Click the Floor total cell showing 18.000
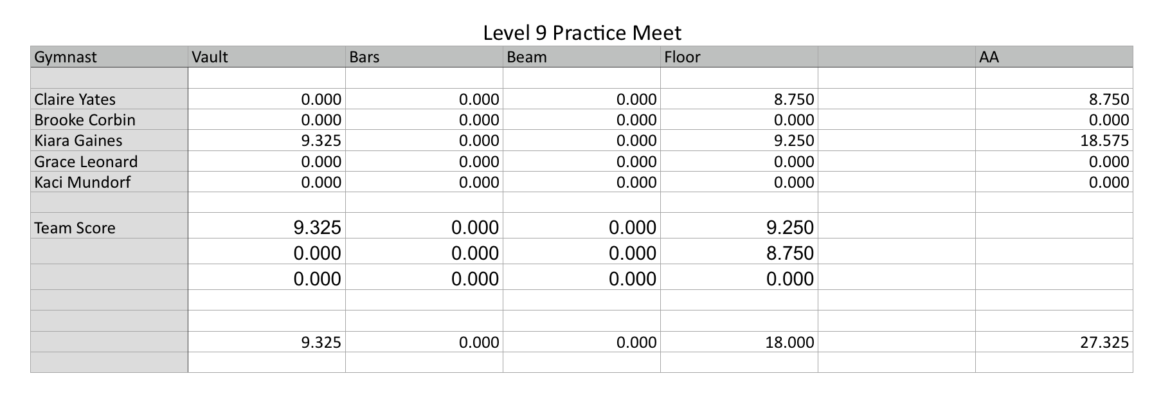This screenshot has height=414, width=1170. [738, 342]
